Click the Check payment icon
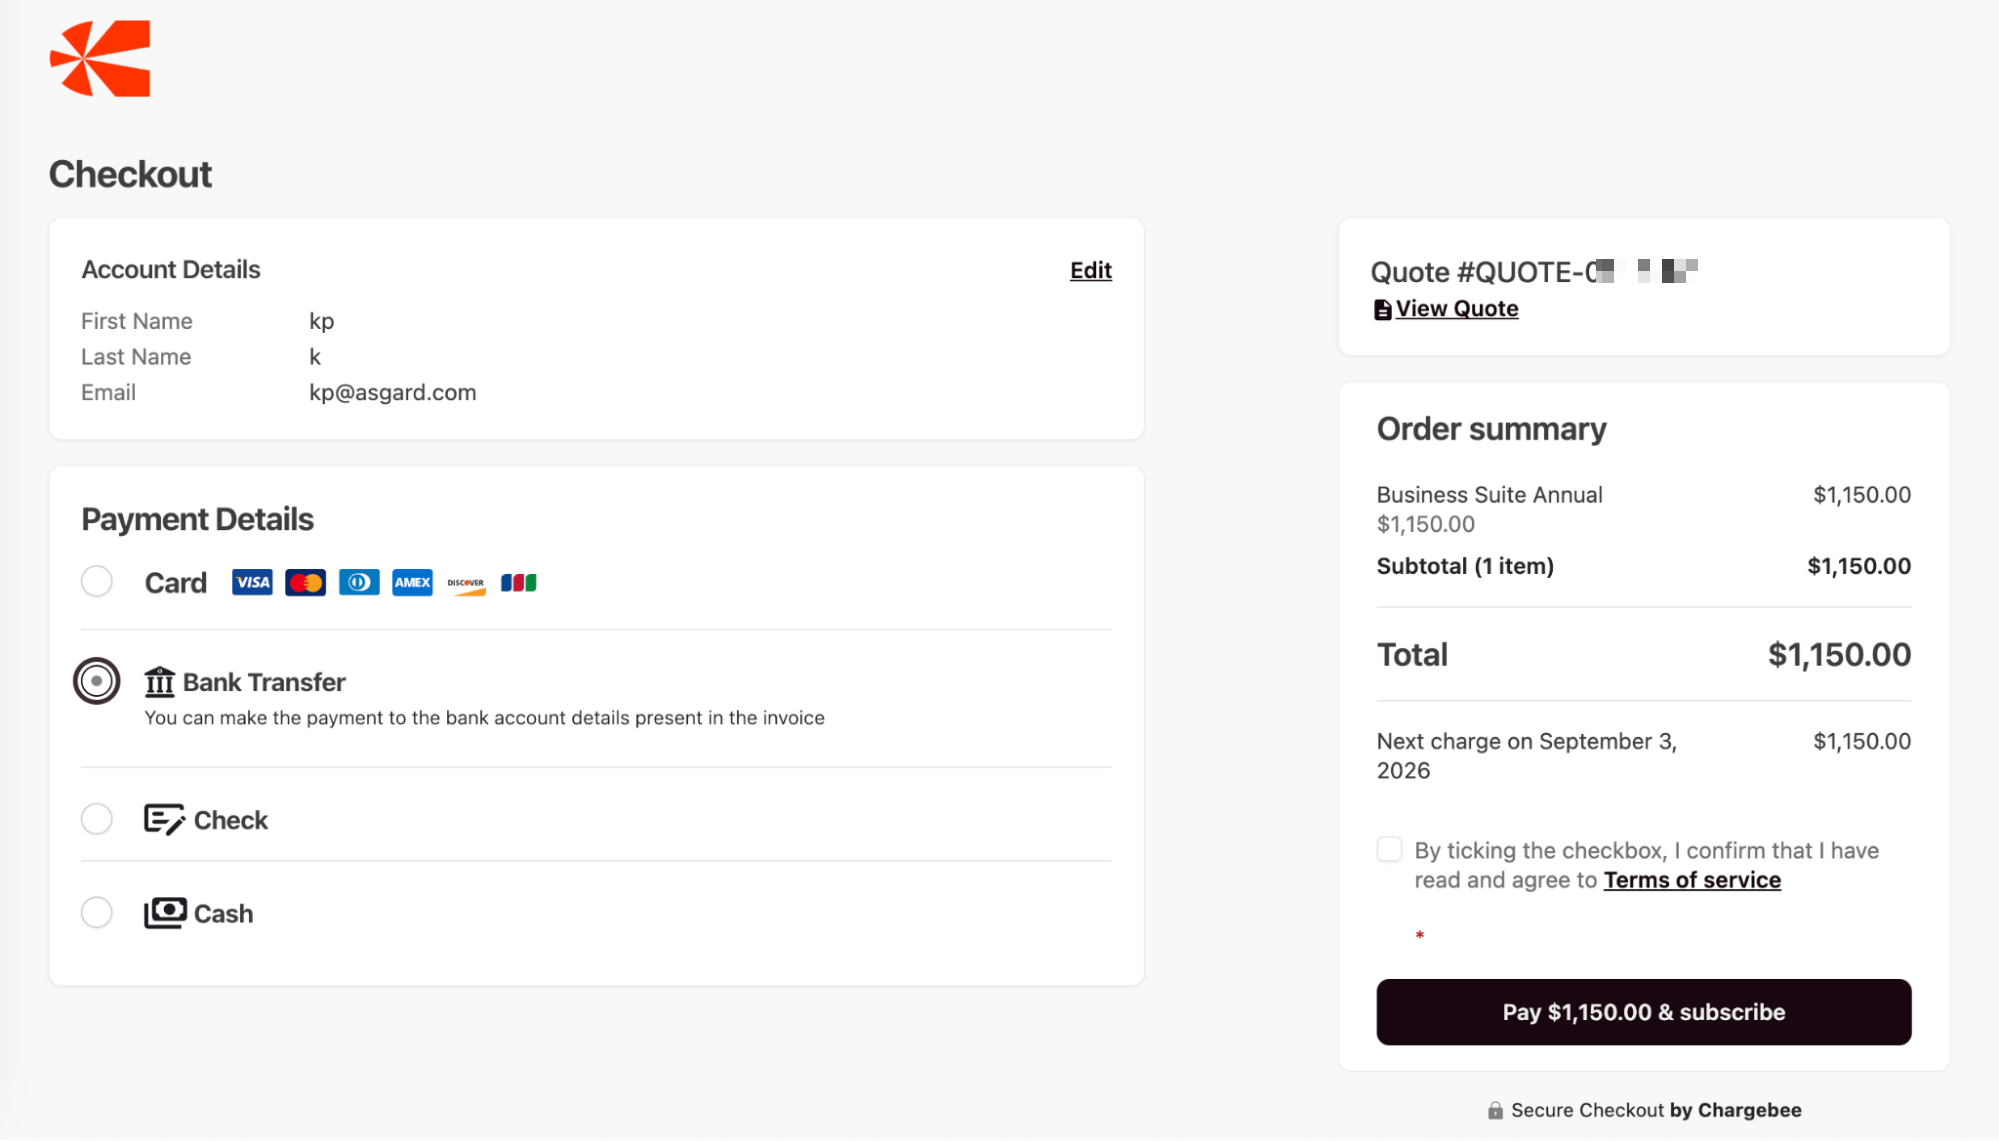The image size is (1999, 1141). 164,819
